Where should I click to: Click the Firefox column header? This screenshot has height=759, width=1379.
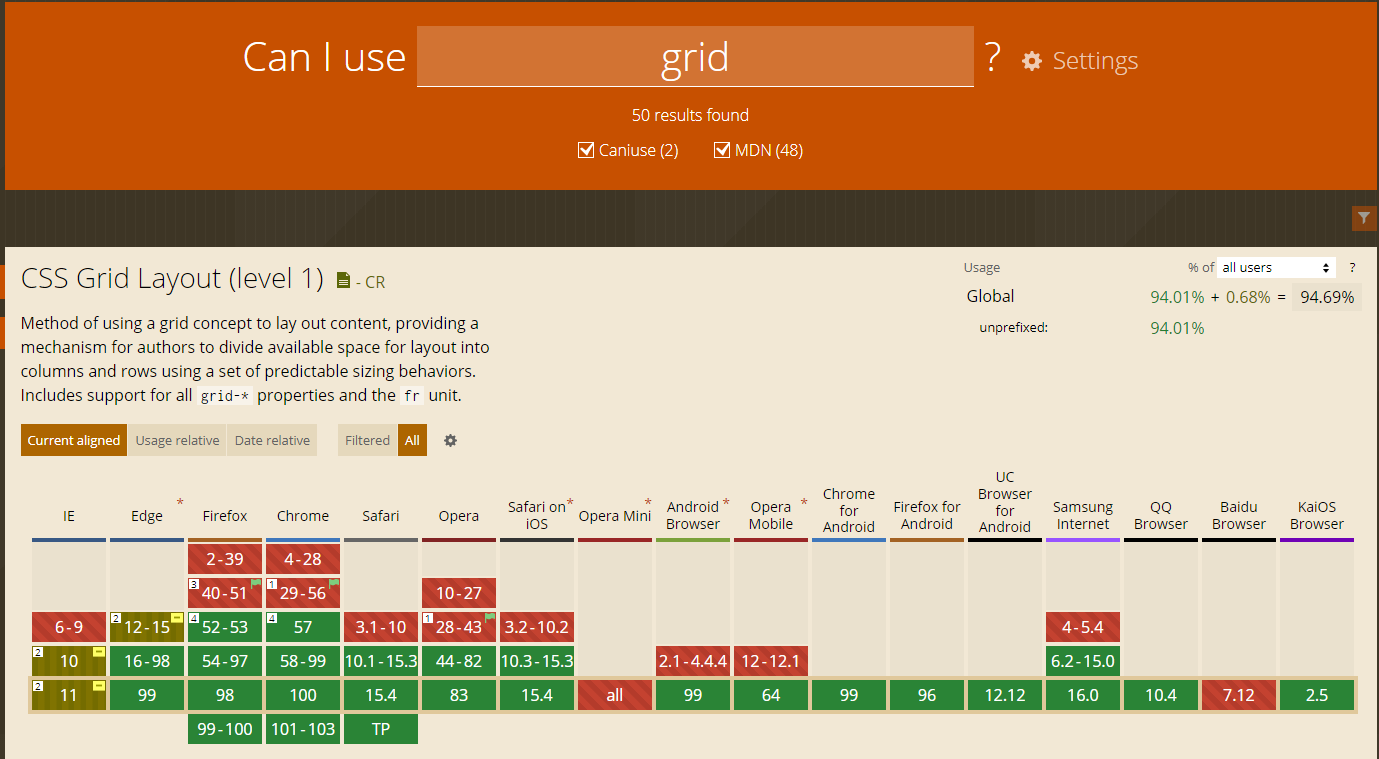tap(225, 516)
